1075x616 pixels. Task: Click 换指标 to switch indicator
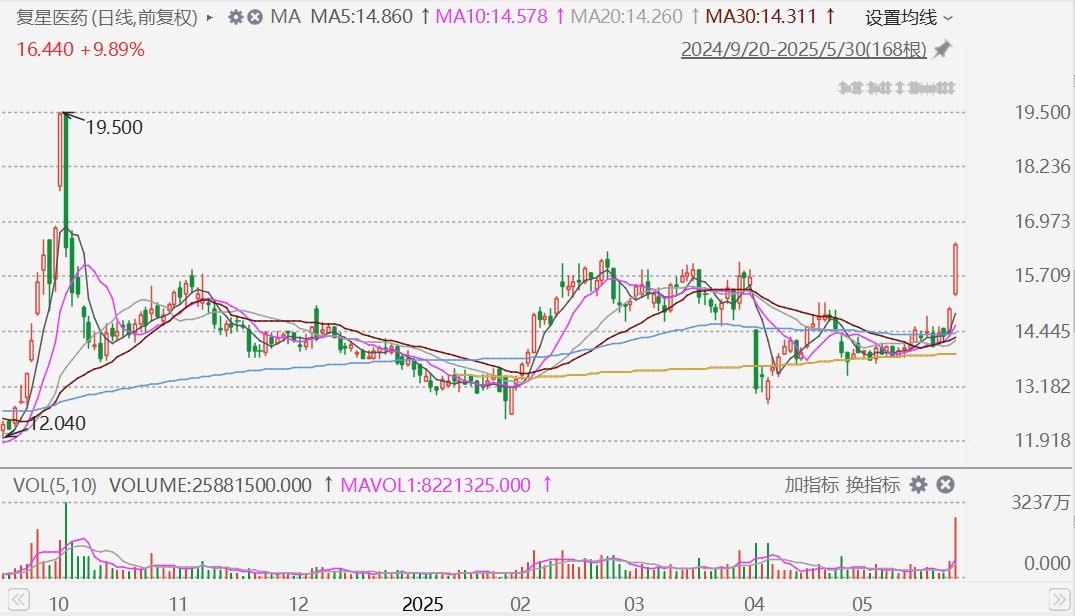pos(873,485)
